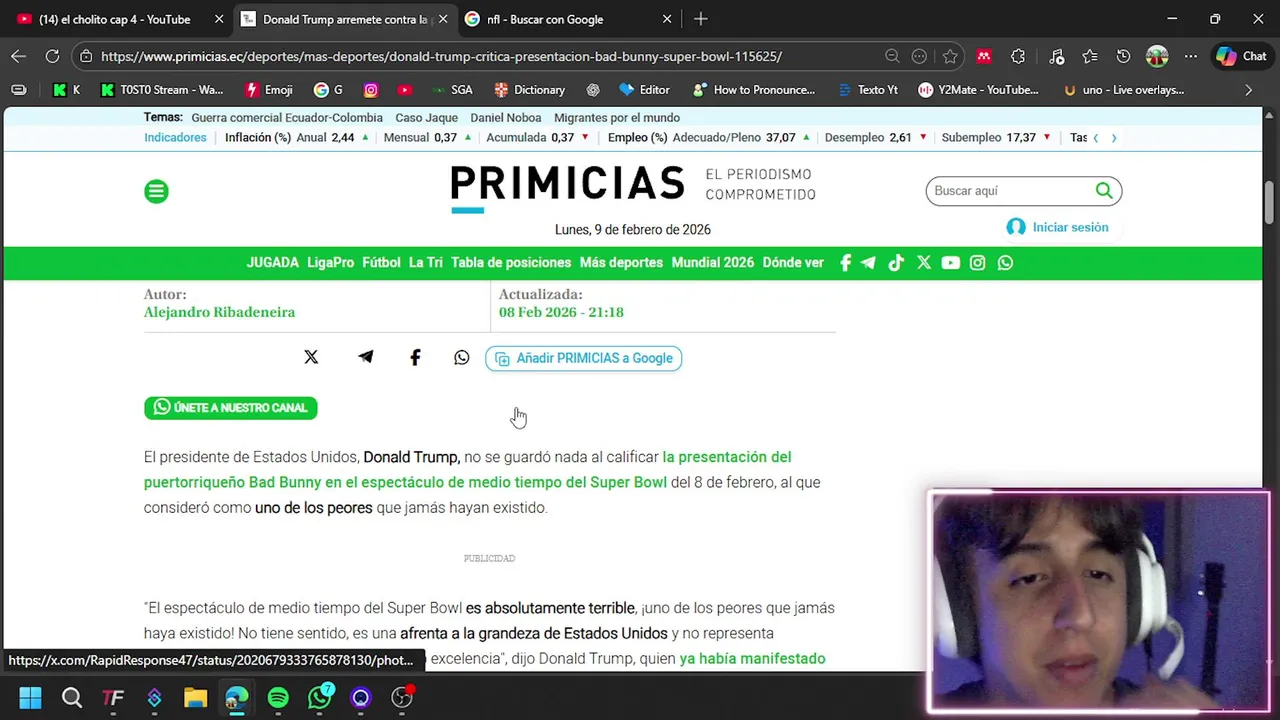Open the Dictionary bookmark
This screenshot has height=720, width=1280.
[x=529, y=90]
